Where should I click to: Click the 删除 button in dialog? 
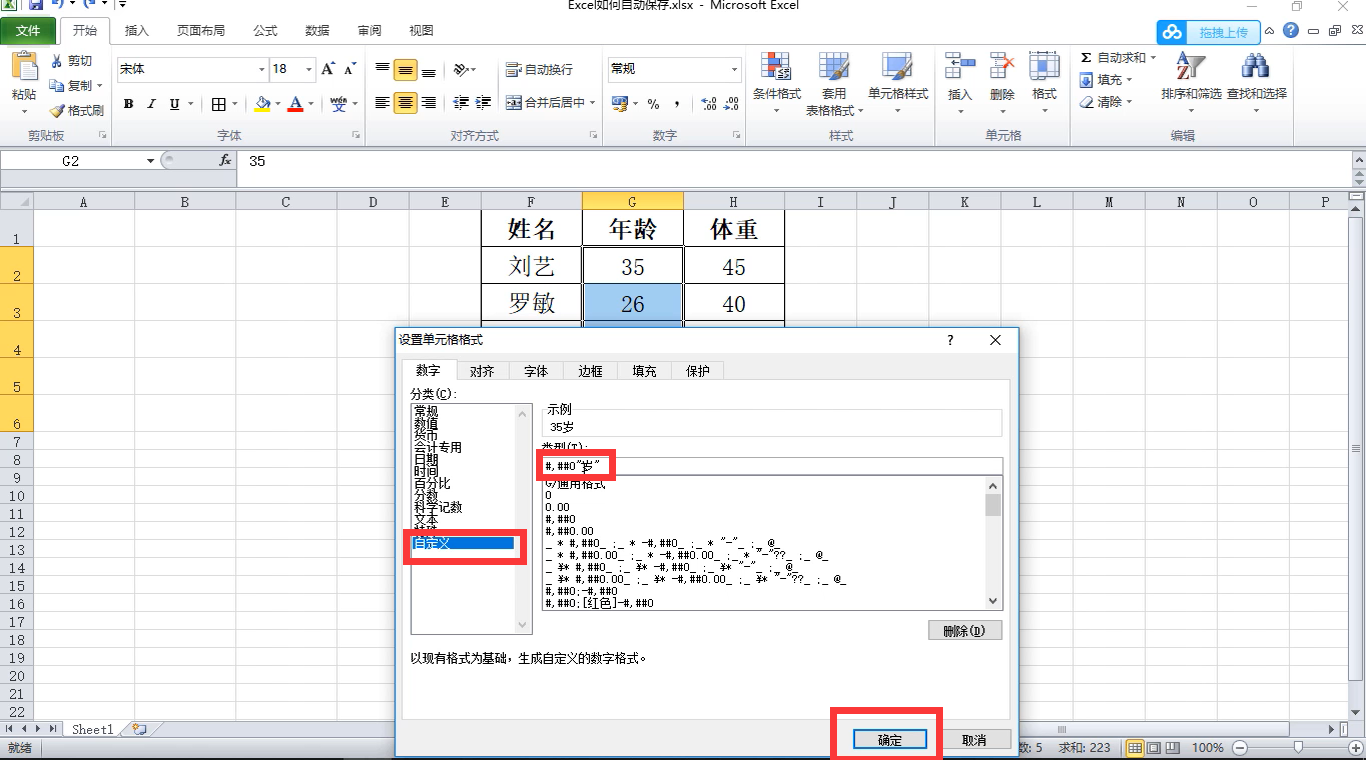coord(964,629)
